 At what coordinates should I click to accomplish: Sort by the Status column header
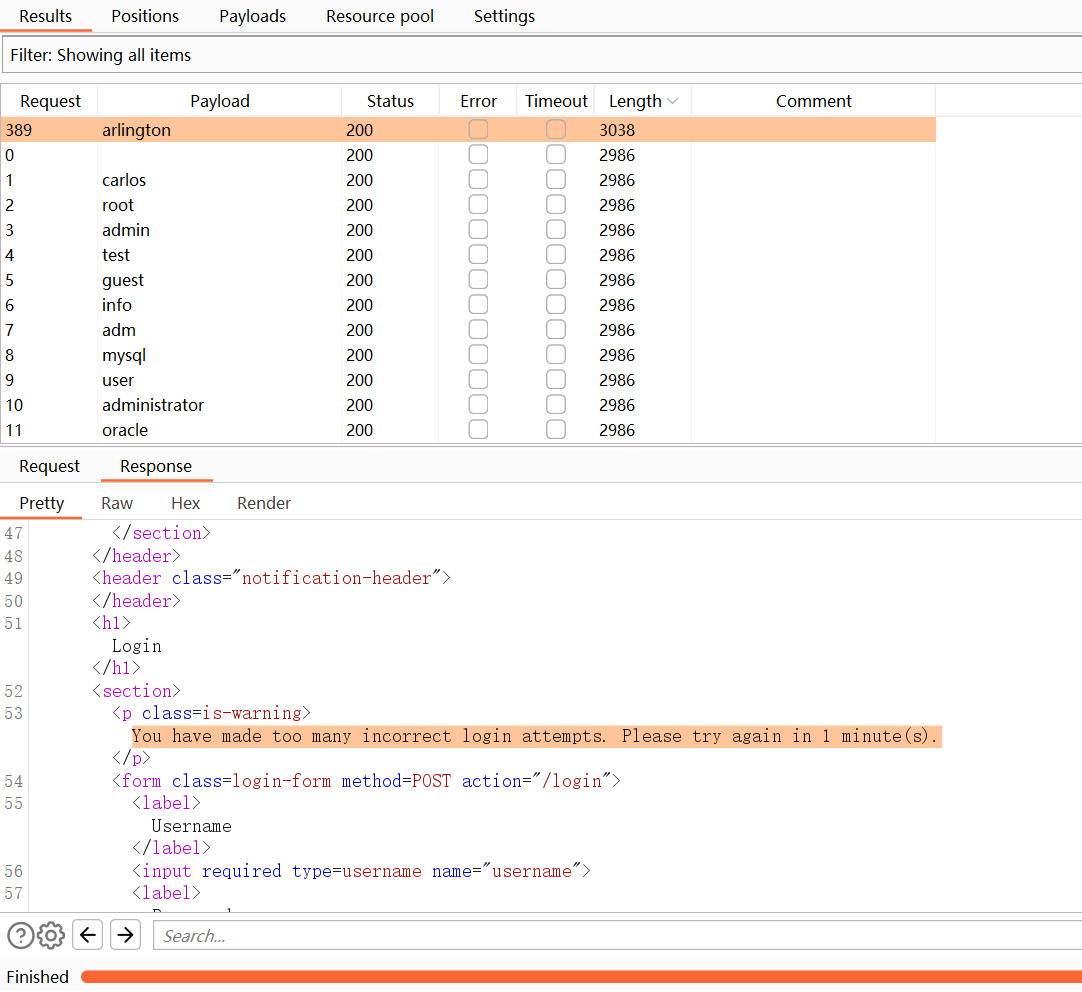click(x=390, y=101)
